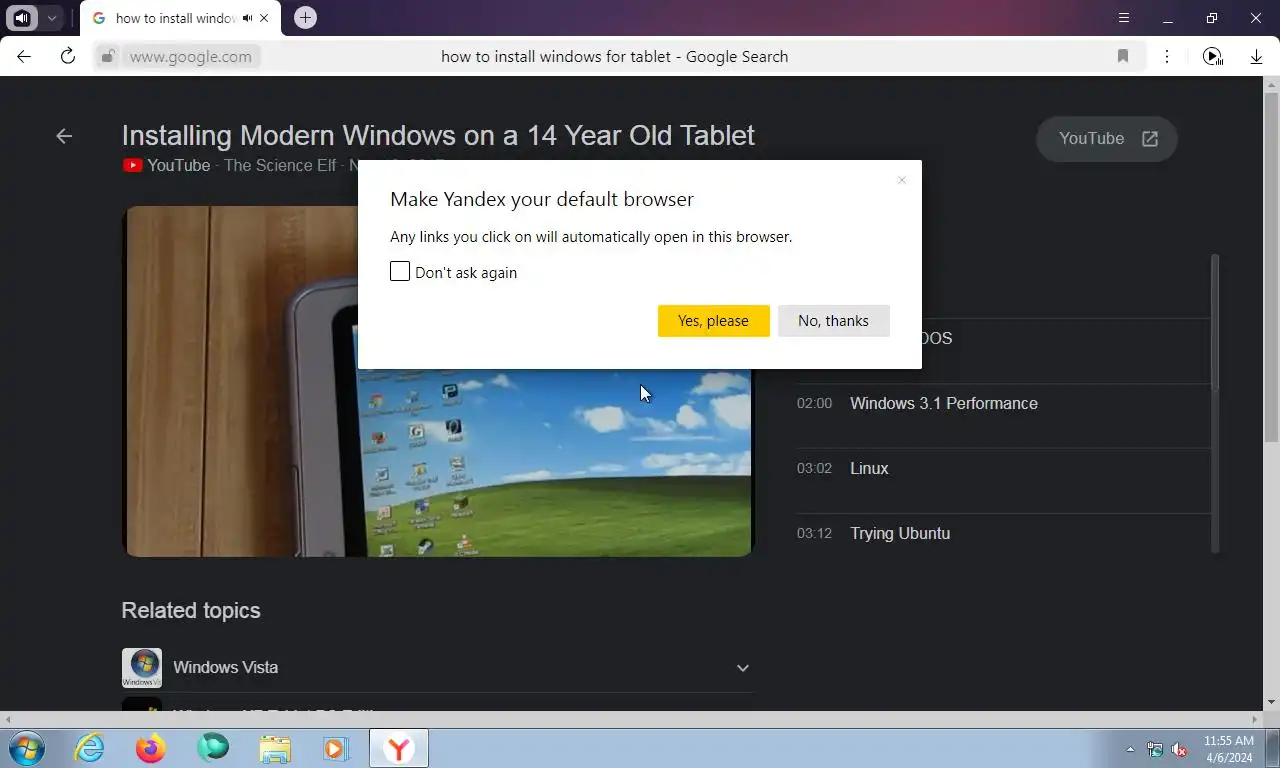This screenshot has width=1280, height=768.
Task: Open a new tab with plus button
Action: coord(305,18)
